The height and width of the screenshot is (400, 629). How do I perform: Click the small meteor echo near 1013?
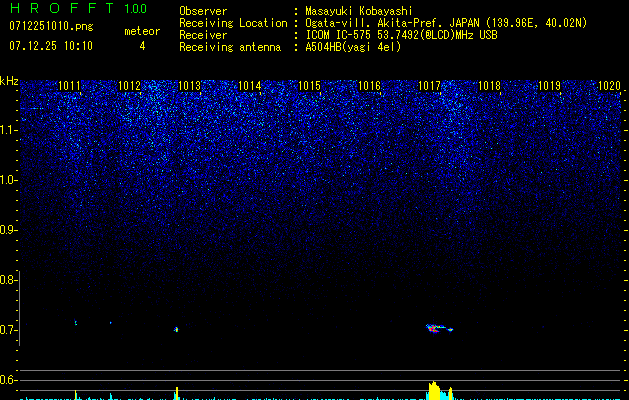pos(176,329)
